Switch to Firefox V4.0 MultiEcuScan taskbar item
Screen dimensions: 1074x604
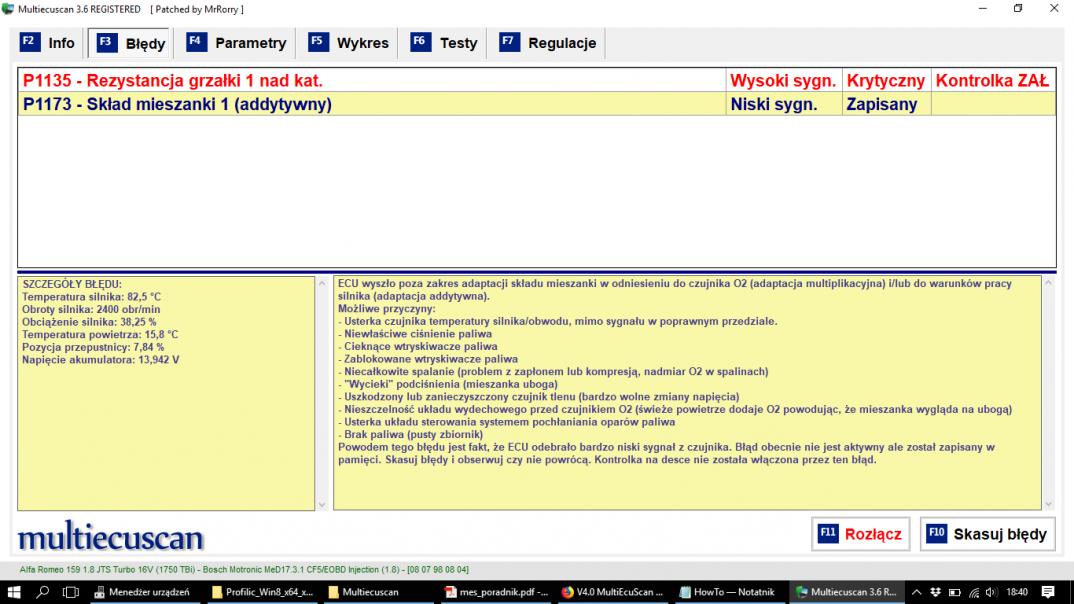[x=612, y=592]
